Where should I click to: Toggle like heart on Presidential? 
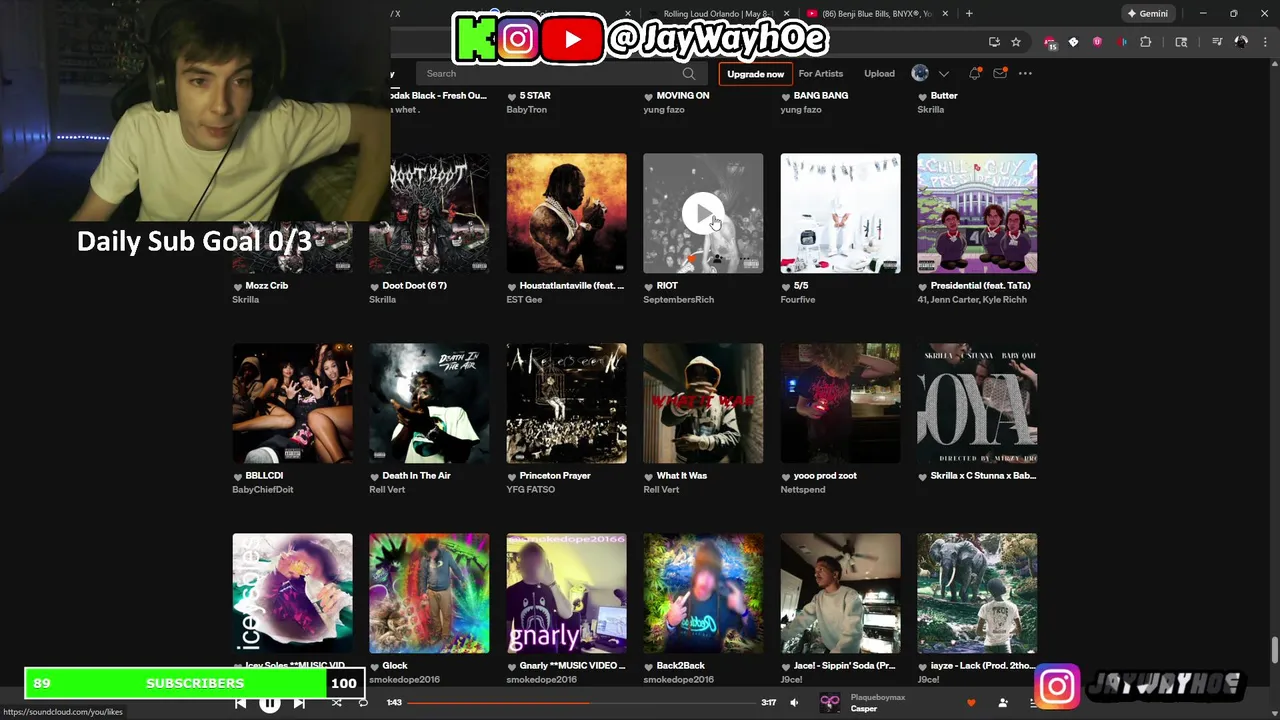923,286
